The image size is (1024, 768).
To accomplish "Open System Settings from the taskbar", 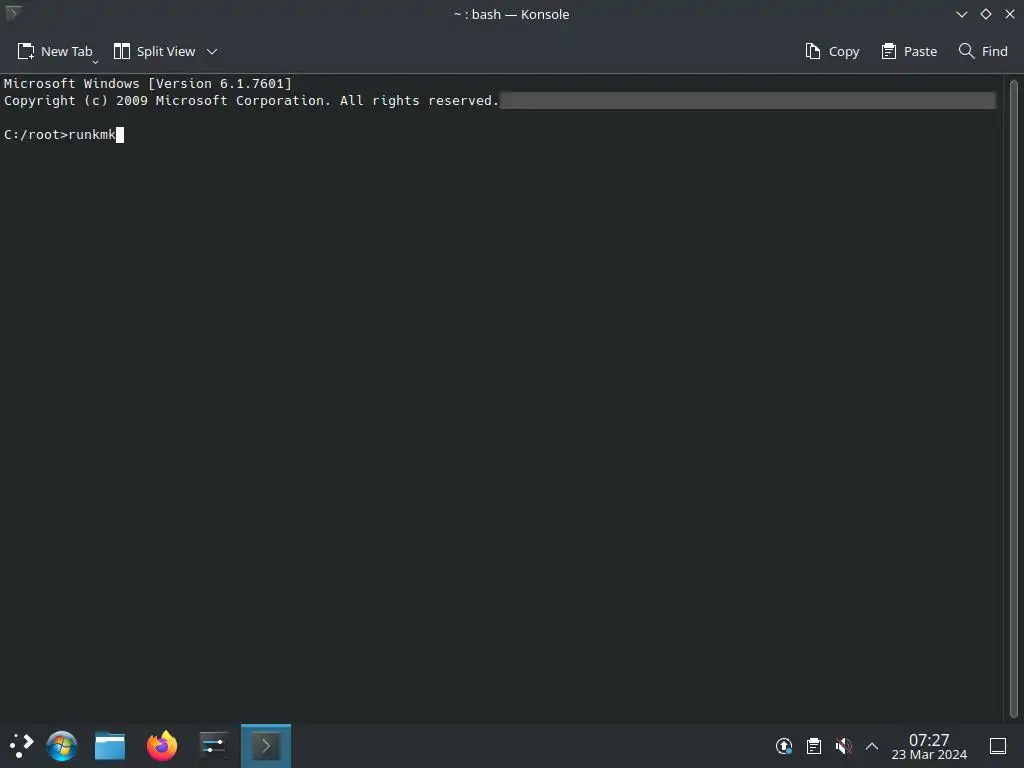I will coord(213,746).
